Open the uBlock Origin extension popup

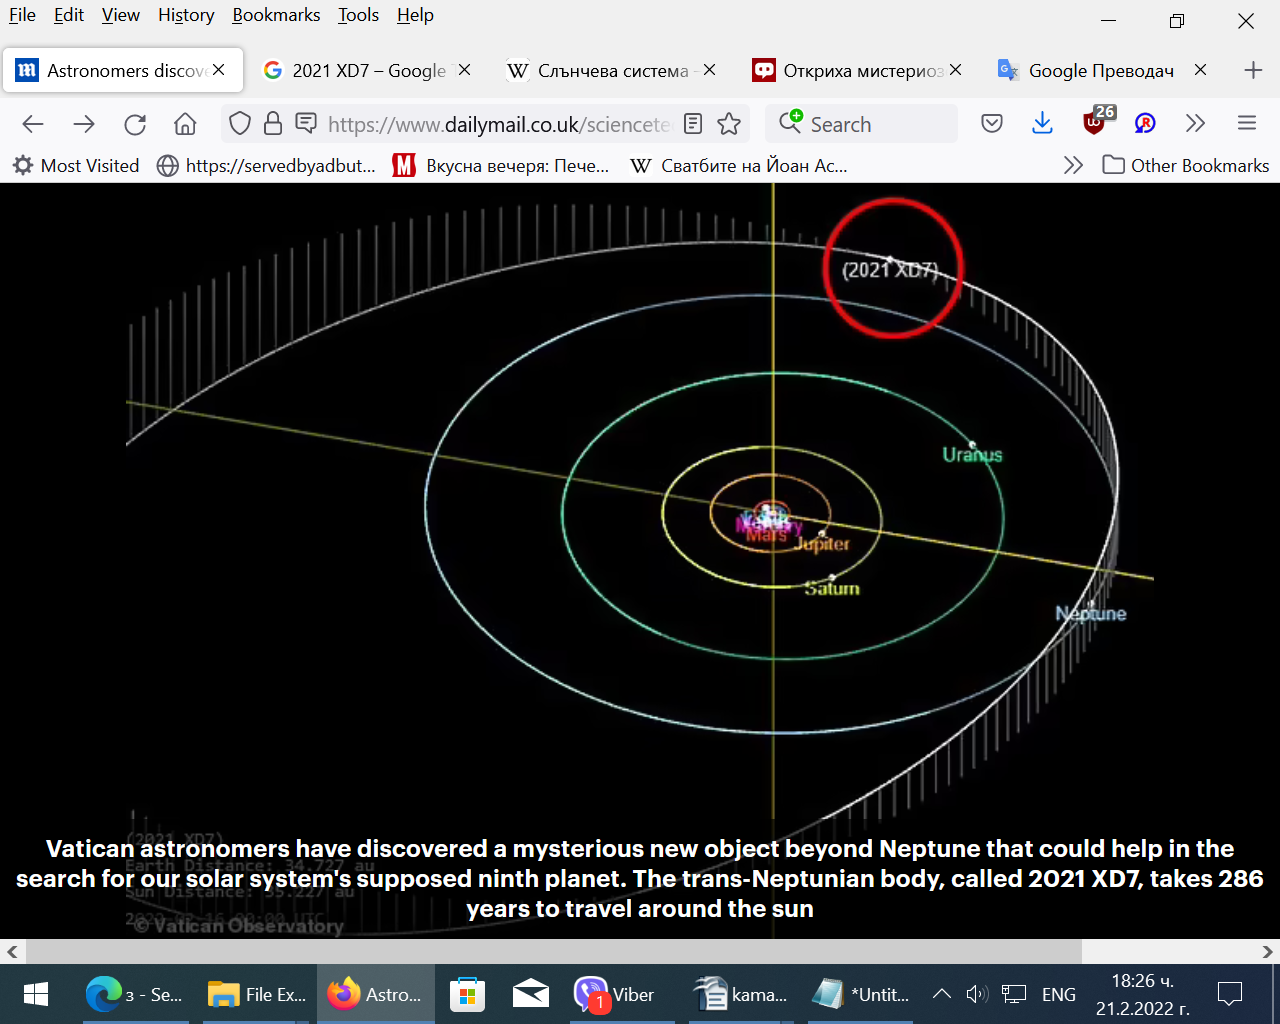pos(1095,124)
